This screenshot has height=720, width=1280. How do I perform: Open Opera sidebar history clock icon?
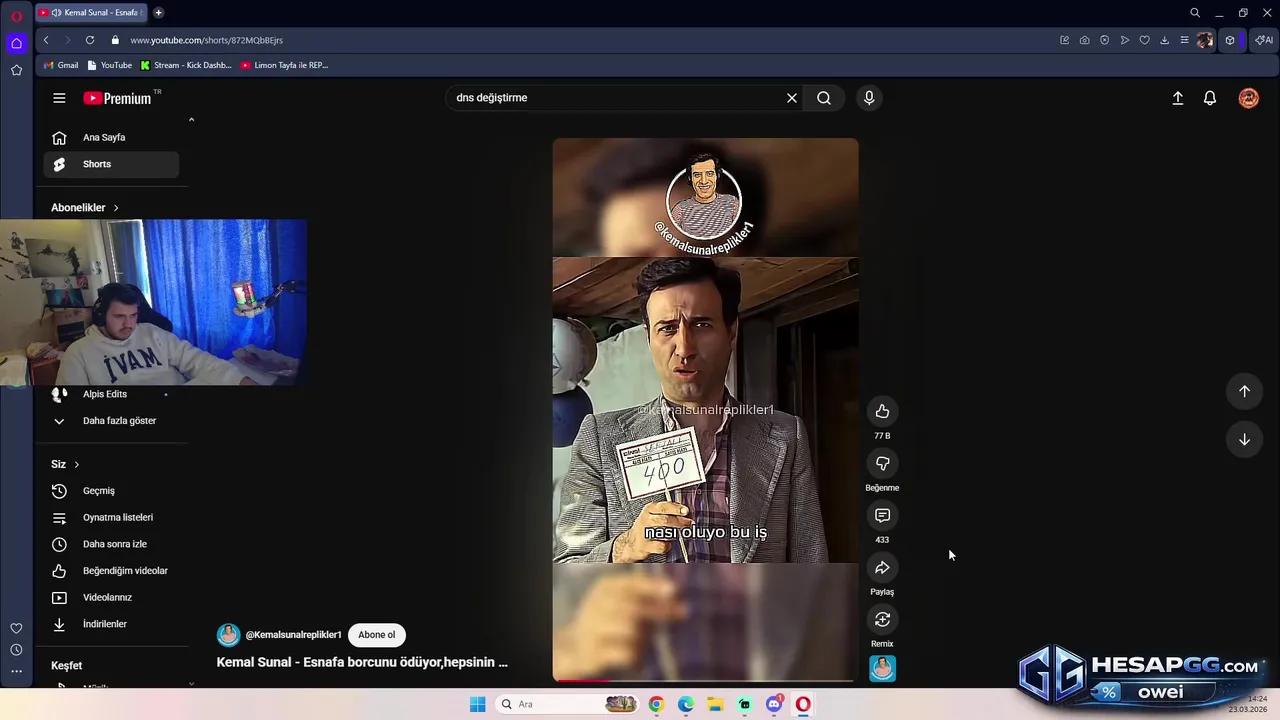[x=16, y=650]
